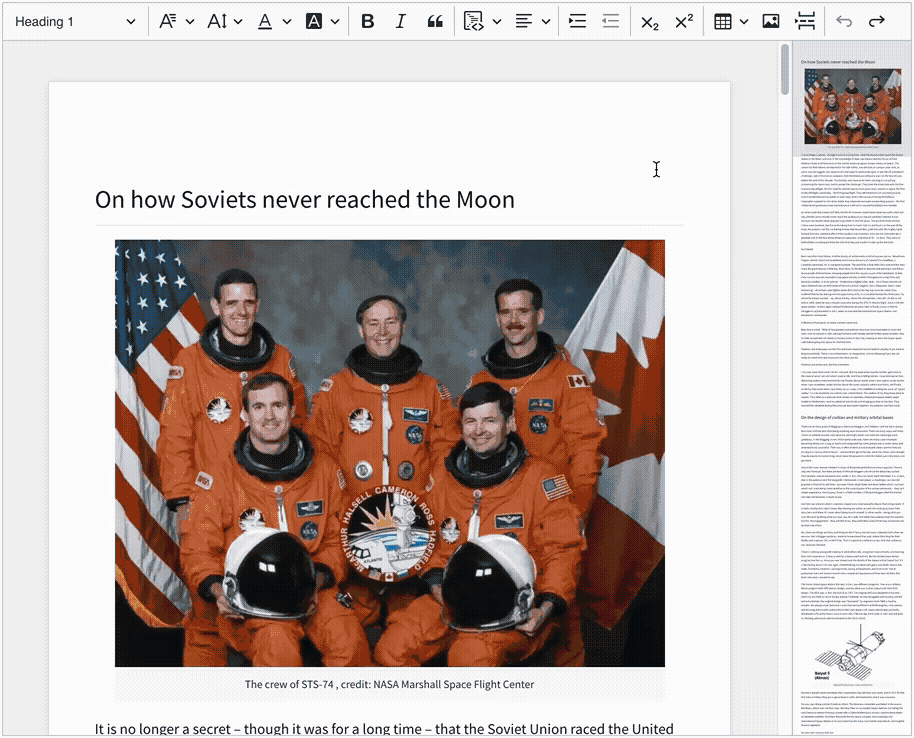Screen dimensions: 914x738
Task: Expand the text alignment dropdown arrow
Action: click(546, 22)
